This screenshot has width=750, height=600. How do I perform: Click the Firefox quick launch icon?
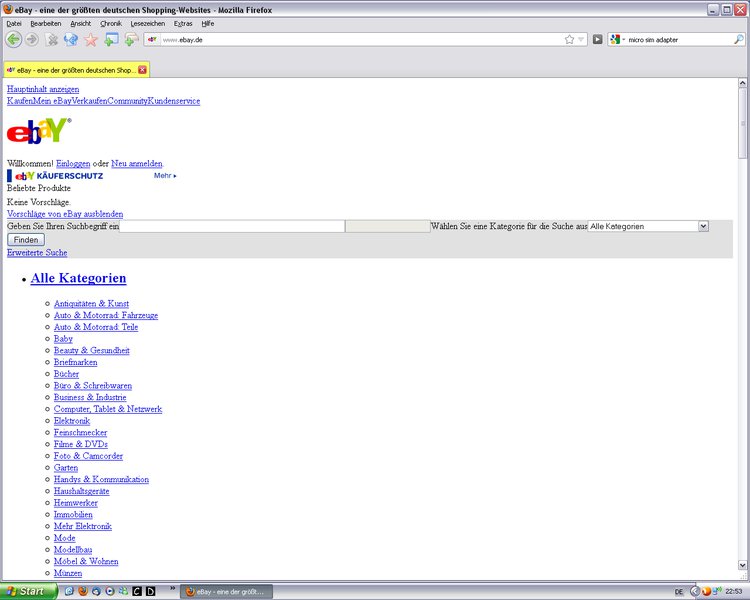(x=83, y=591)
